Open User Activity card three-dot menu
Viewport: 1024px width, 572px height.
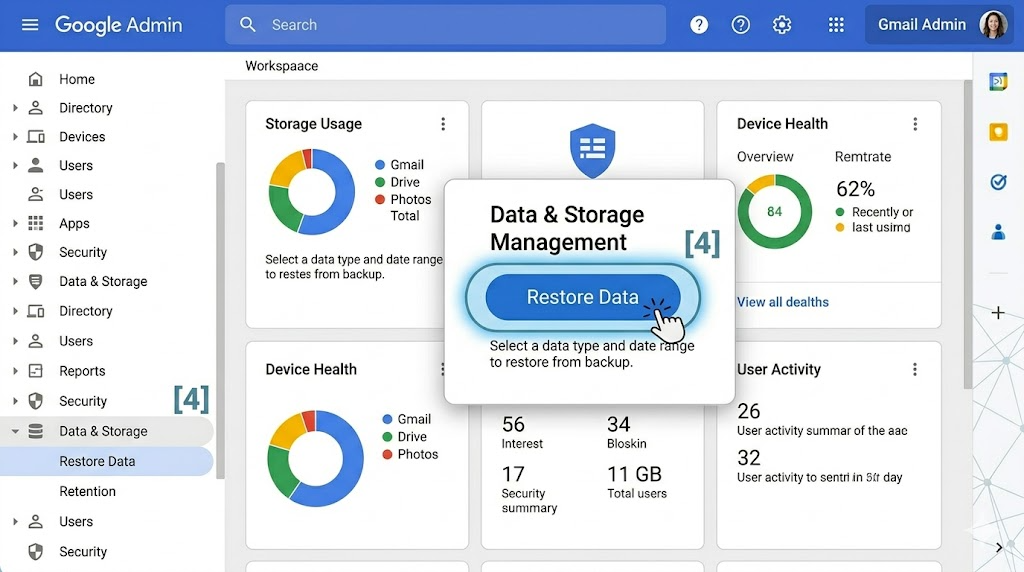(914, 370)
